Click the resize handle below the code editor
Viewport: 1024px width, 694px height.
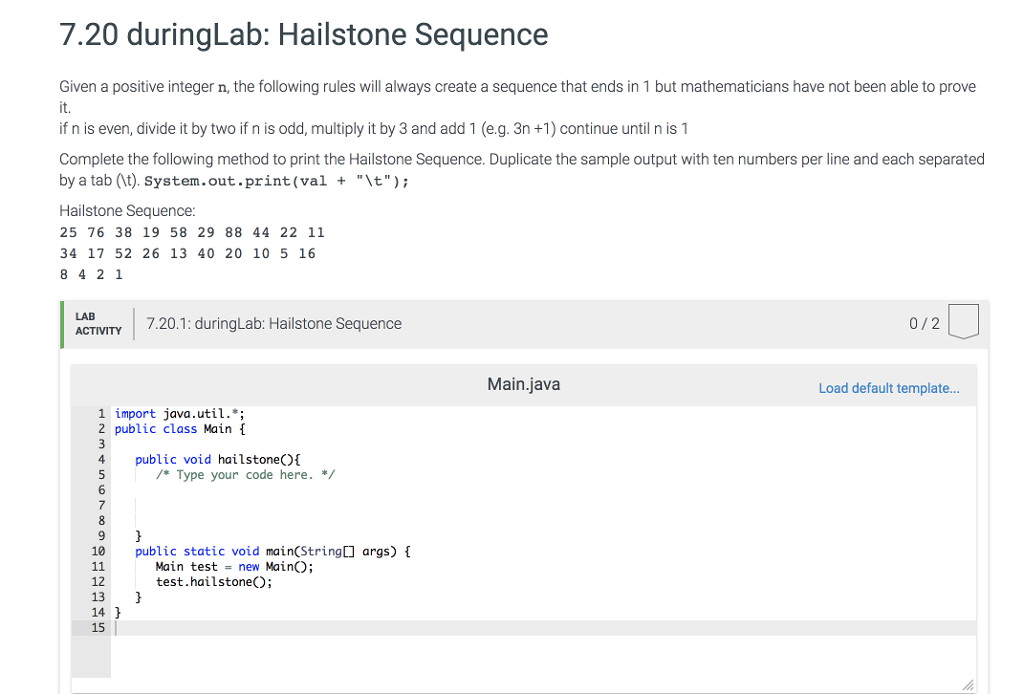[969, 684]
